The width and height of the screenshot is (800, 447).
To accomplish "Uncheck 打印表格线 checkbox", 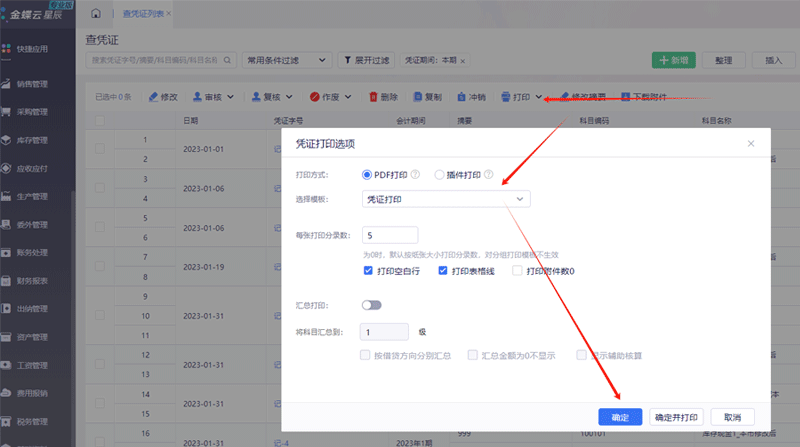I will click(x=443, y=270).
